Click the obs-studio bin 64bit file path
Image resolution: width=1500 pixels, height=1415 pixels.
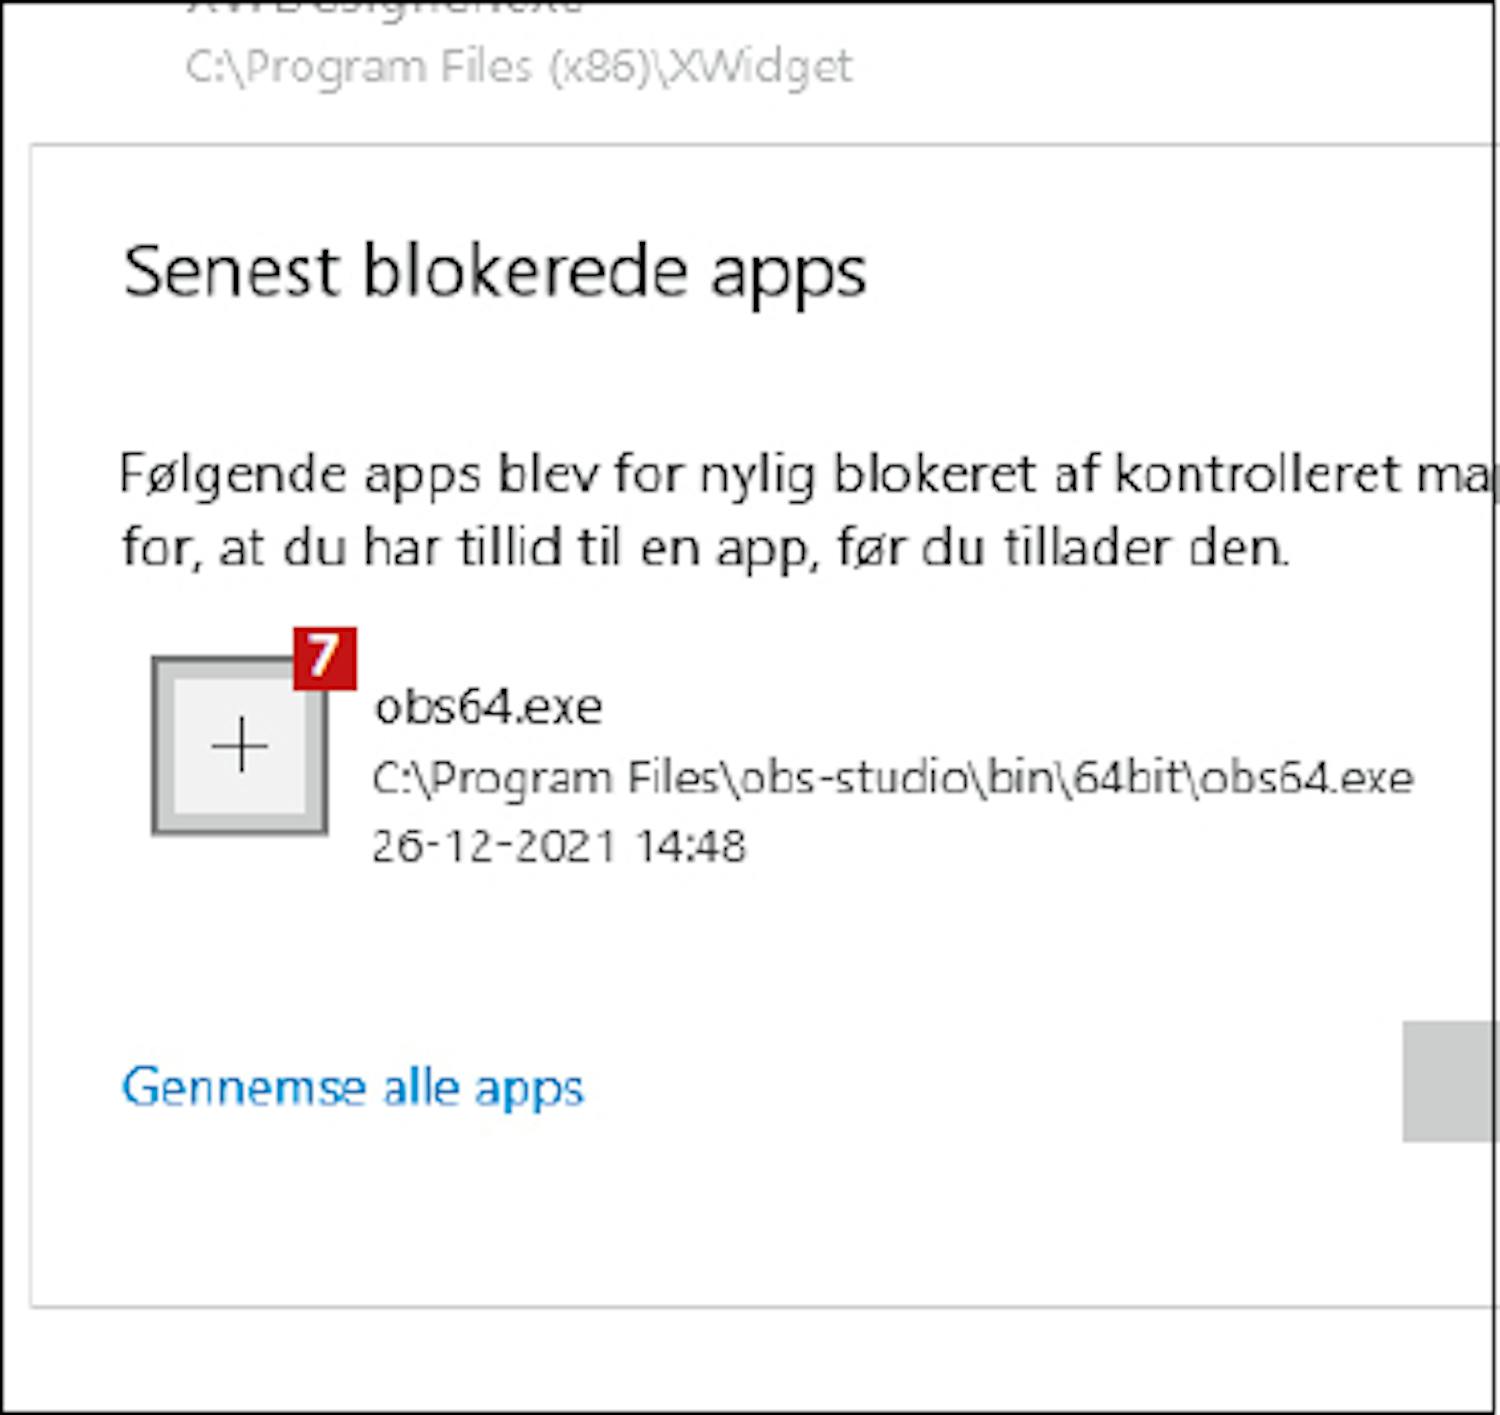point(893,778)
